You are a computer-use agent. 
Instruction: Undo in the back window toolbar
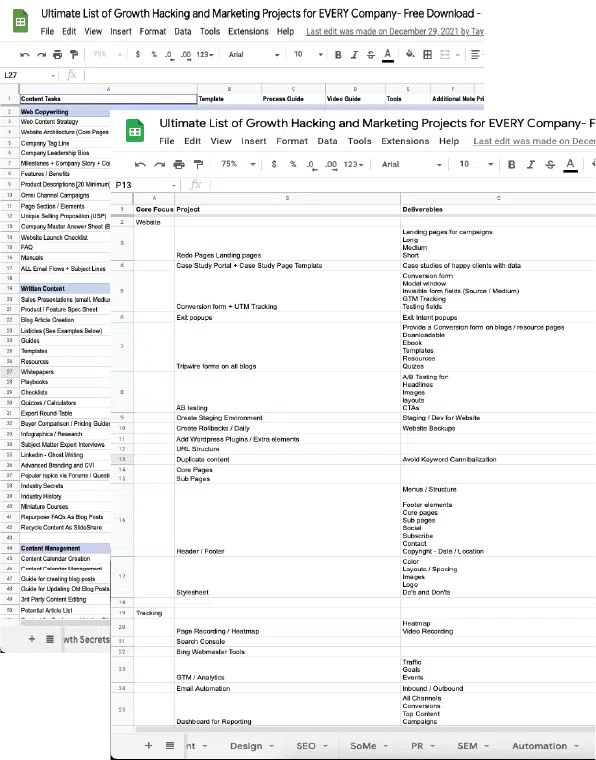[x=25, y=55]
